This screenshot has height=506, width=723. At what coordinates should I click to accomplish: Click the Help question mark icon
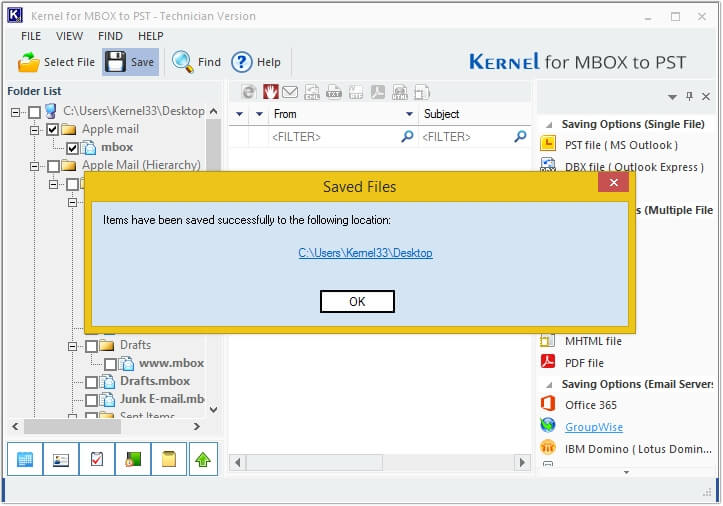[242, 62]
